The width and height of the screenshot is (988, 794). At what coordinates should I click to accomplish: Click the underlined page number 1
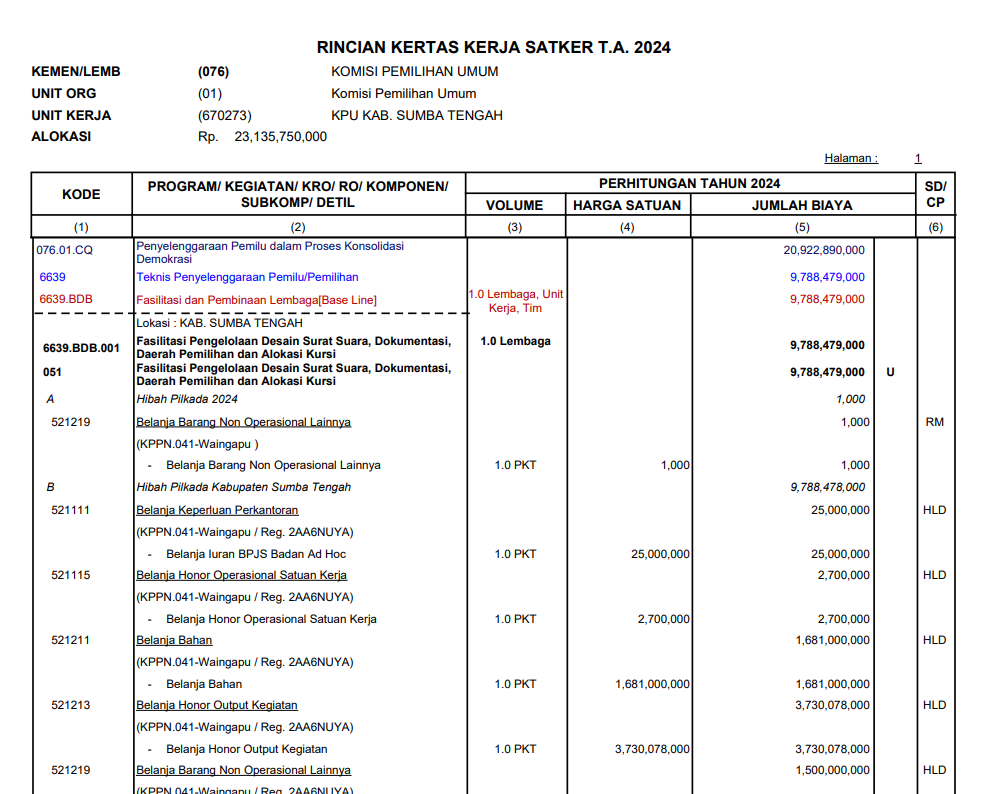point(917,158)
